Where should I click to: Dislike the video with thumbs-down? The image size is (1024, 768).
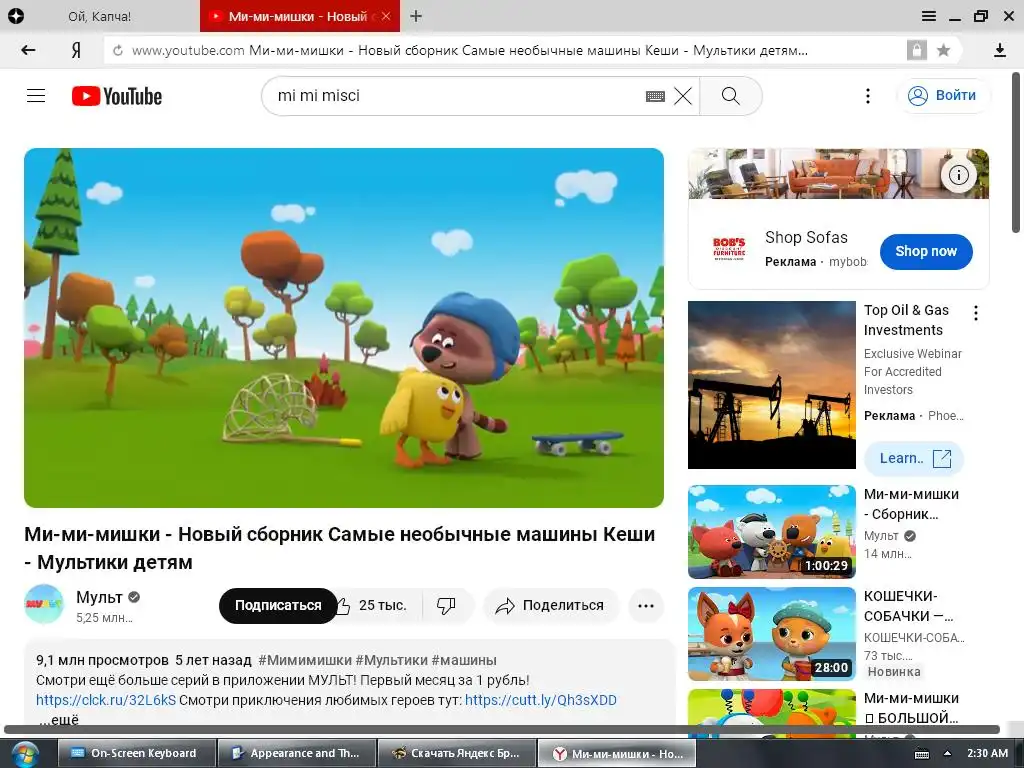tap(447, 605)
